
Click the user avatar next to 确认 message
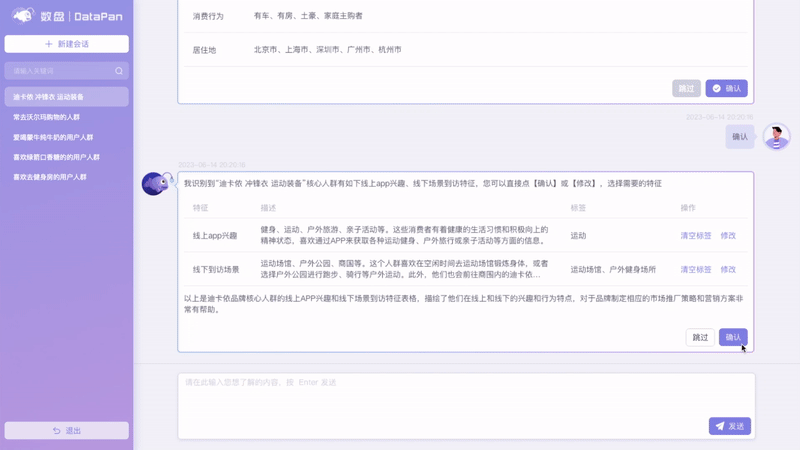pyautogui.click(x=777, y=137)
